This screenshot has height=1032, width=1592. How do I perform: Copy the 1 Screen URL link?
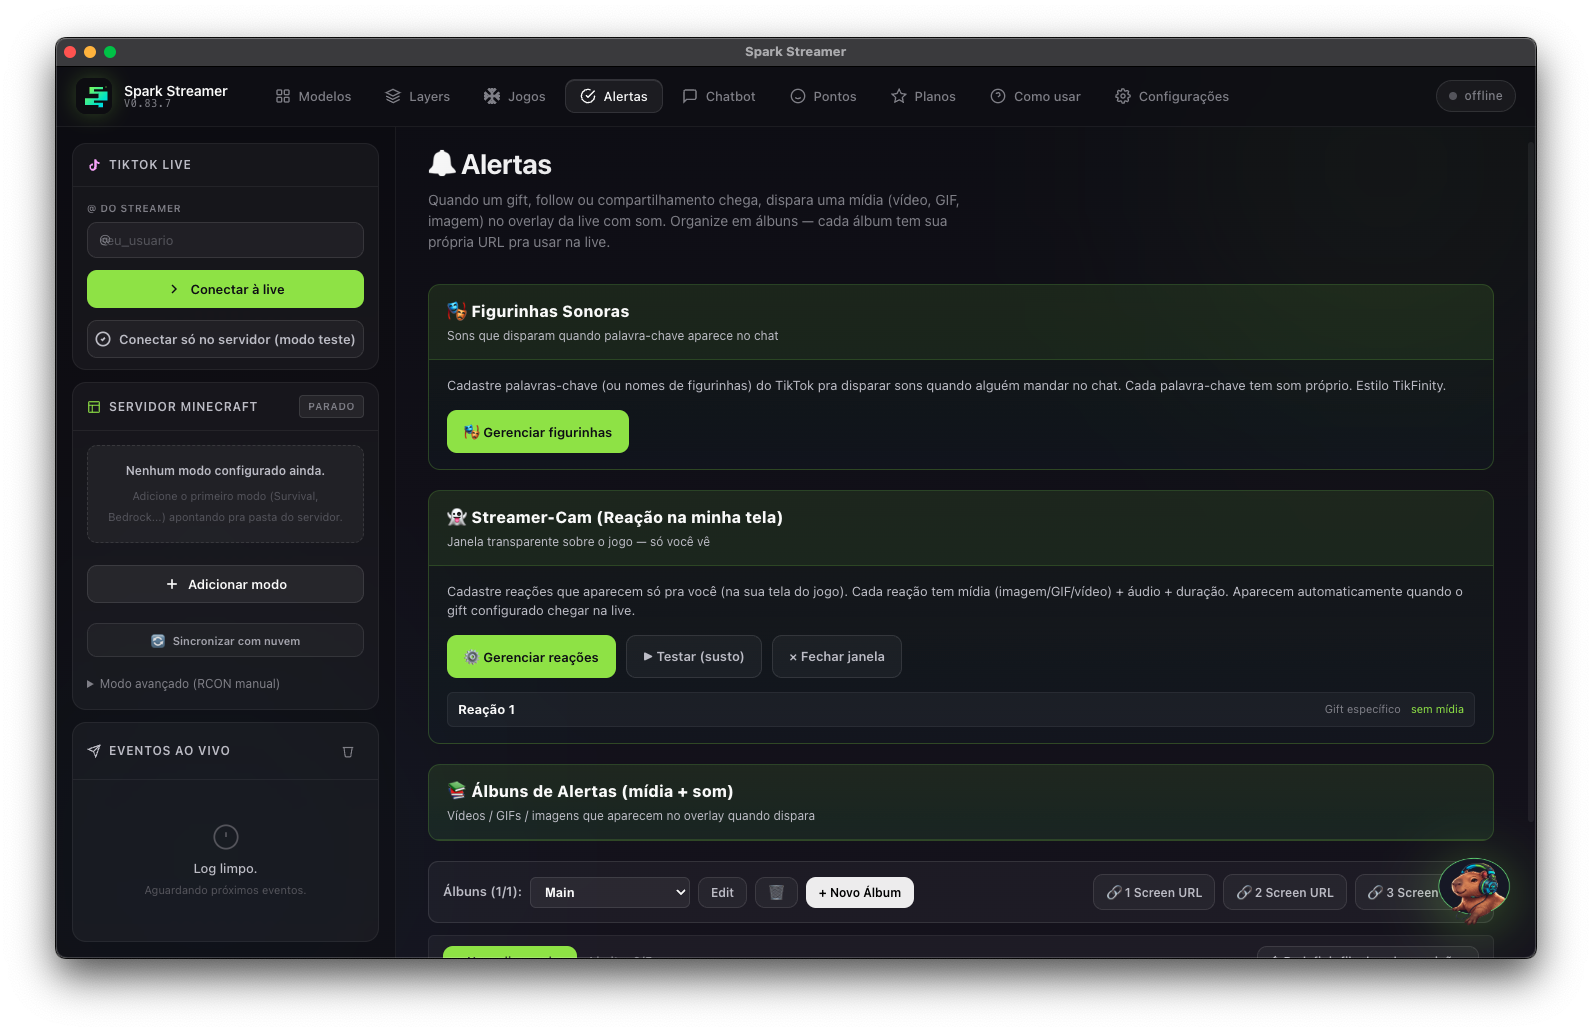coord(1154,893)
